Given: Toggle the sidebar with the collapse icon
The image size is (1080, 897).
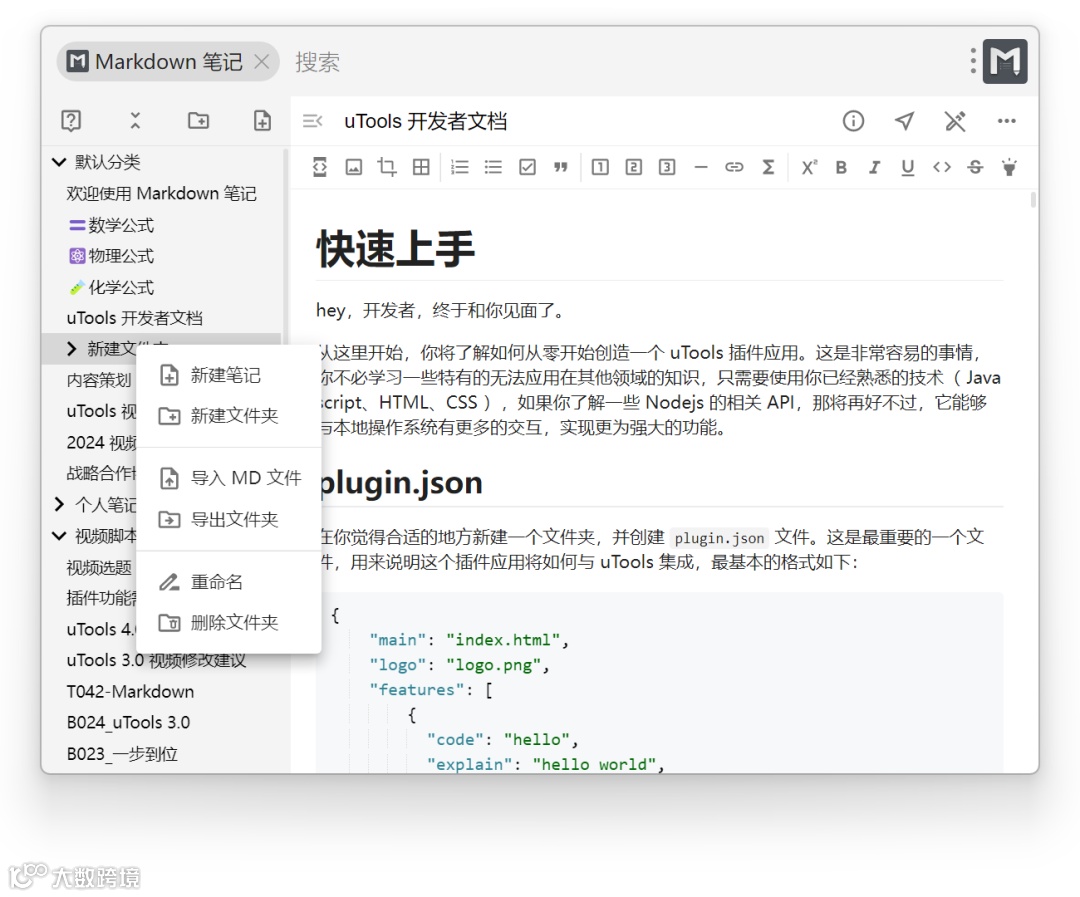Looking at the screenshot, I should (313, 121).
